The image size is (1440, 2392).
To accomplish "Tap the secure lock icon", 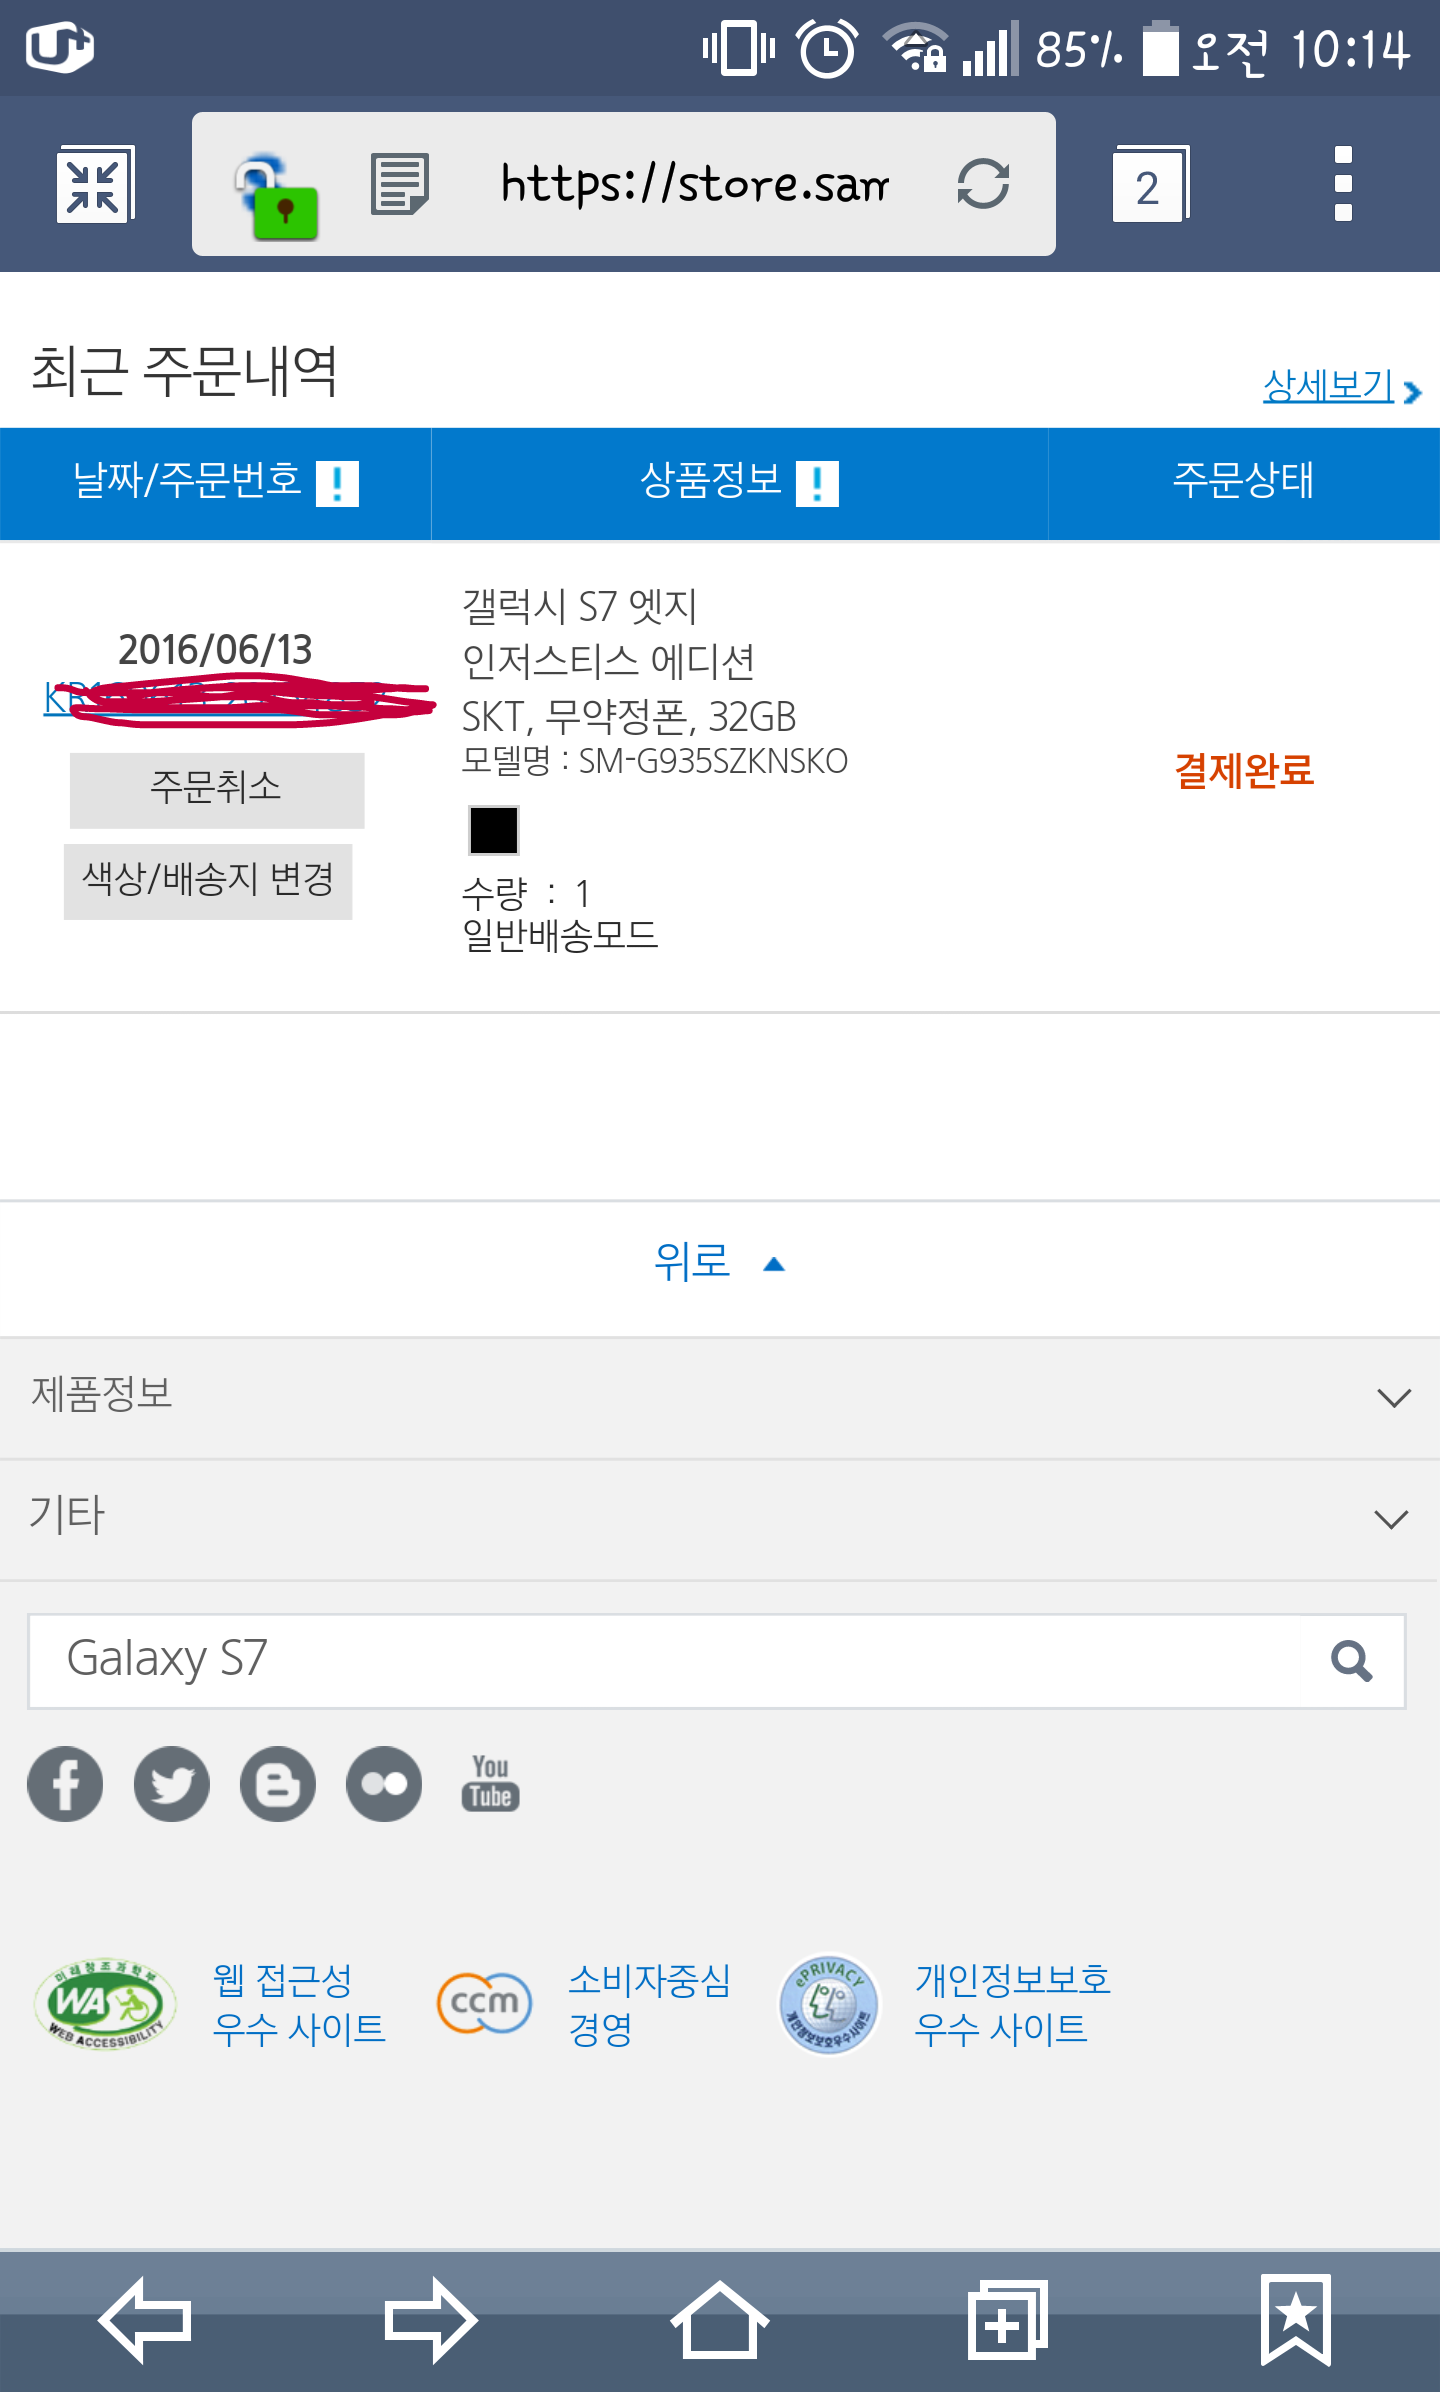I will tap(277, 196).
